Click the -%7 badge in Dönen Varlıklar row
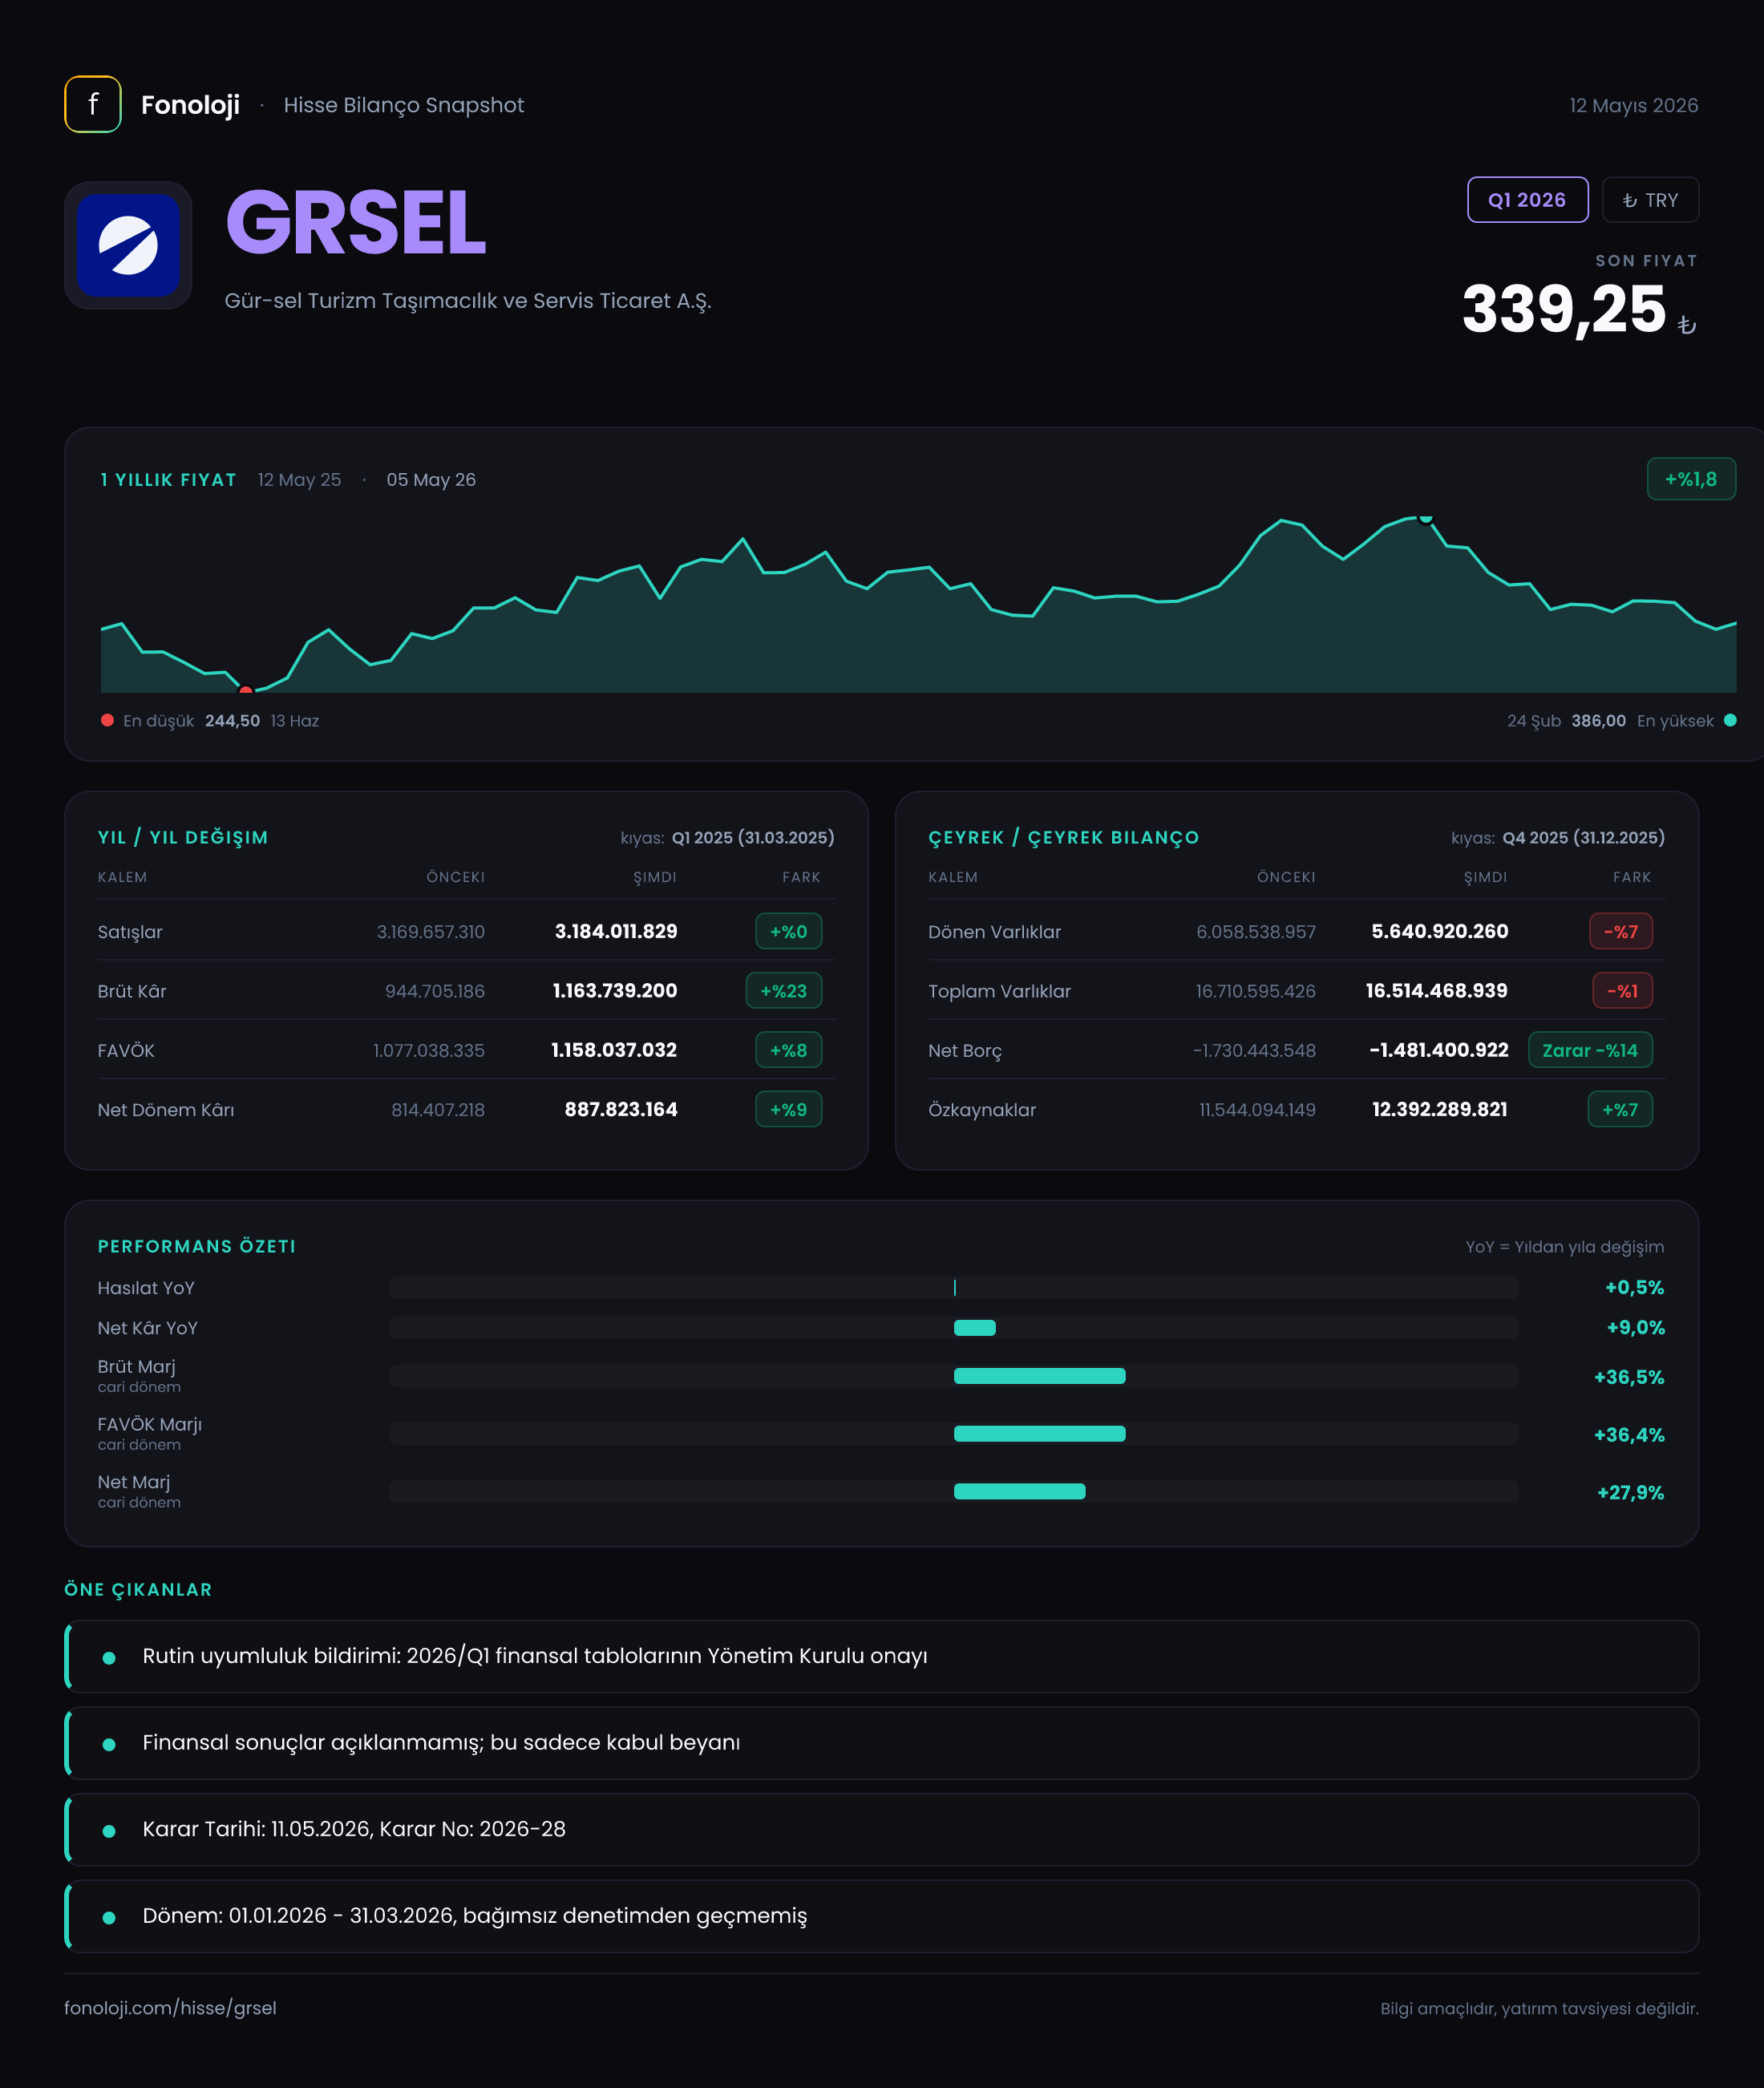Image resolution: width=1764 pixels, height=2088 pixels. (x=1621, y=931)
